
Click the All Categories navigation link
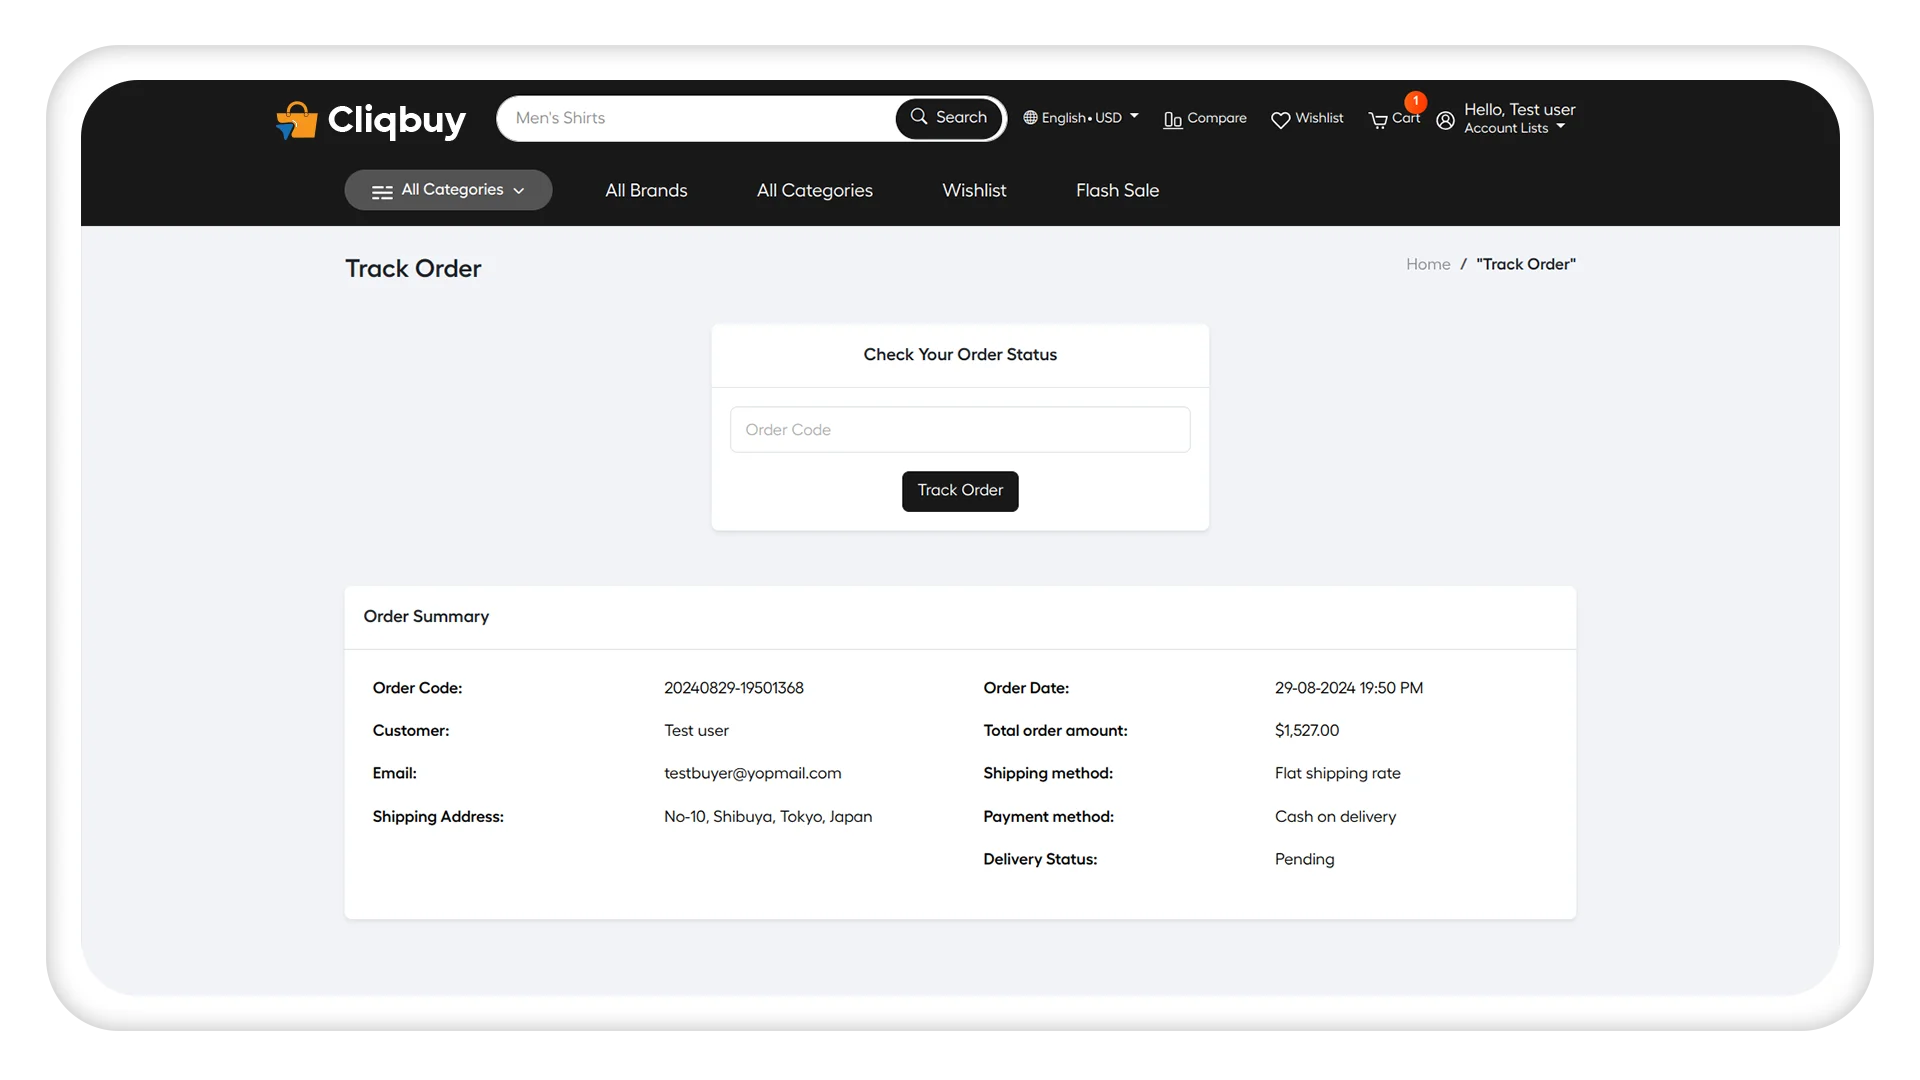pos(814,190)
